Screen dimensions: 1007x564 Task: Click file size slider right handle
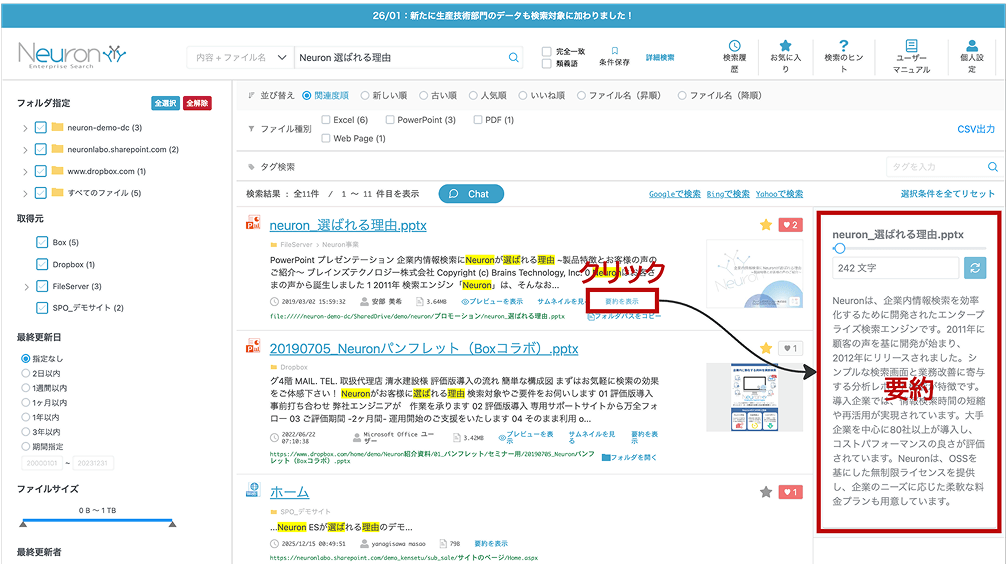(172, 524)
